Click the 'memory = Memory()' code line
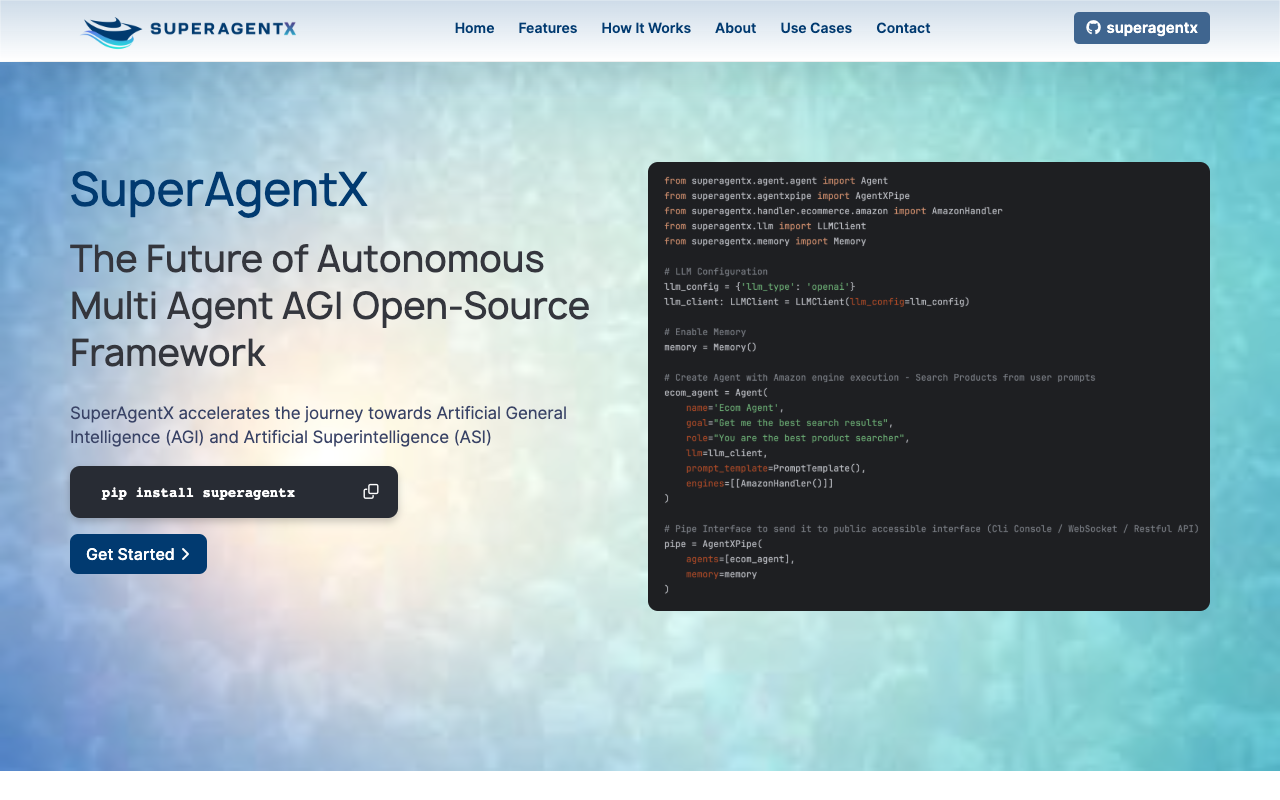Viewport: 1280px width, 800px height. [x=710, y=347]
